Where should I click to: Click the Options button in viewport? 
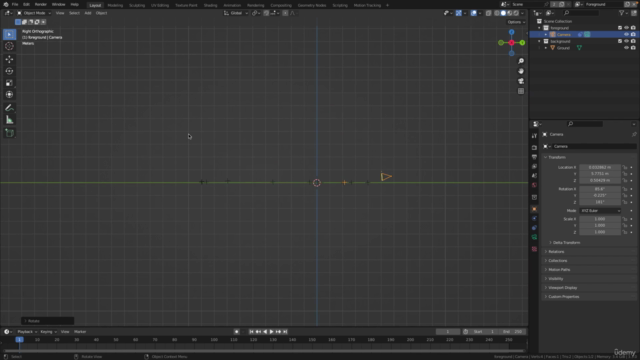[516, 22]
